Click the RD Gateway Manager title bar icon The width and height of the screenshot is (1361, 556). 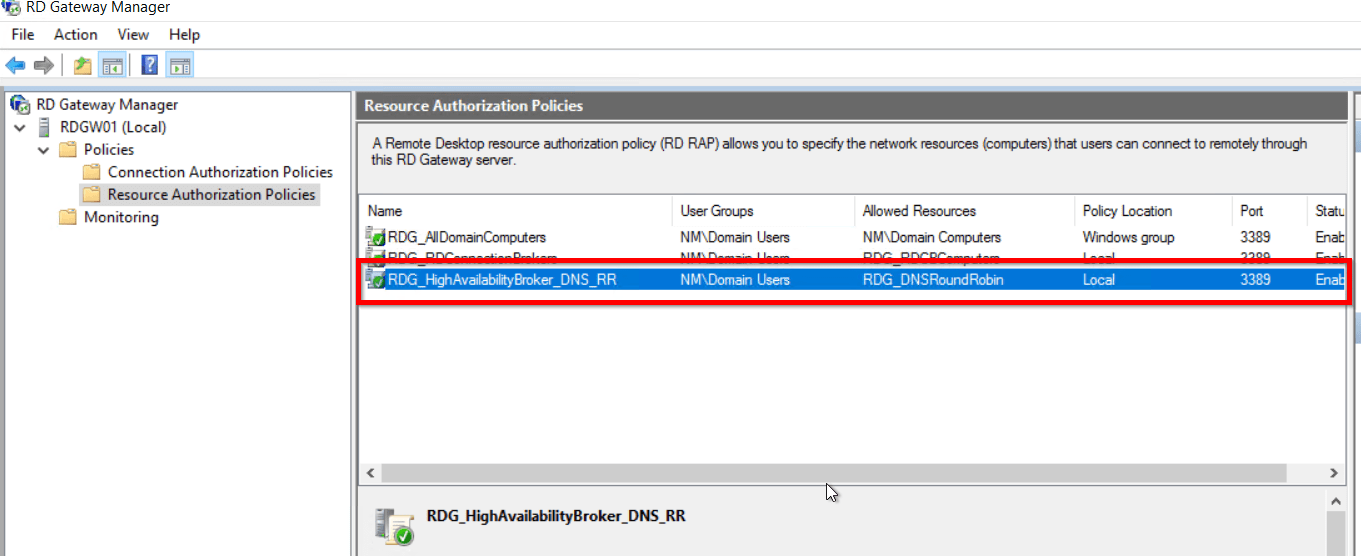click(12, 8)
